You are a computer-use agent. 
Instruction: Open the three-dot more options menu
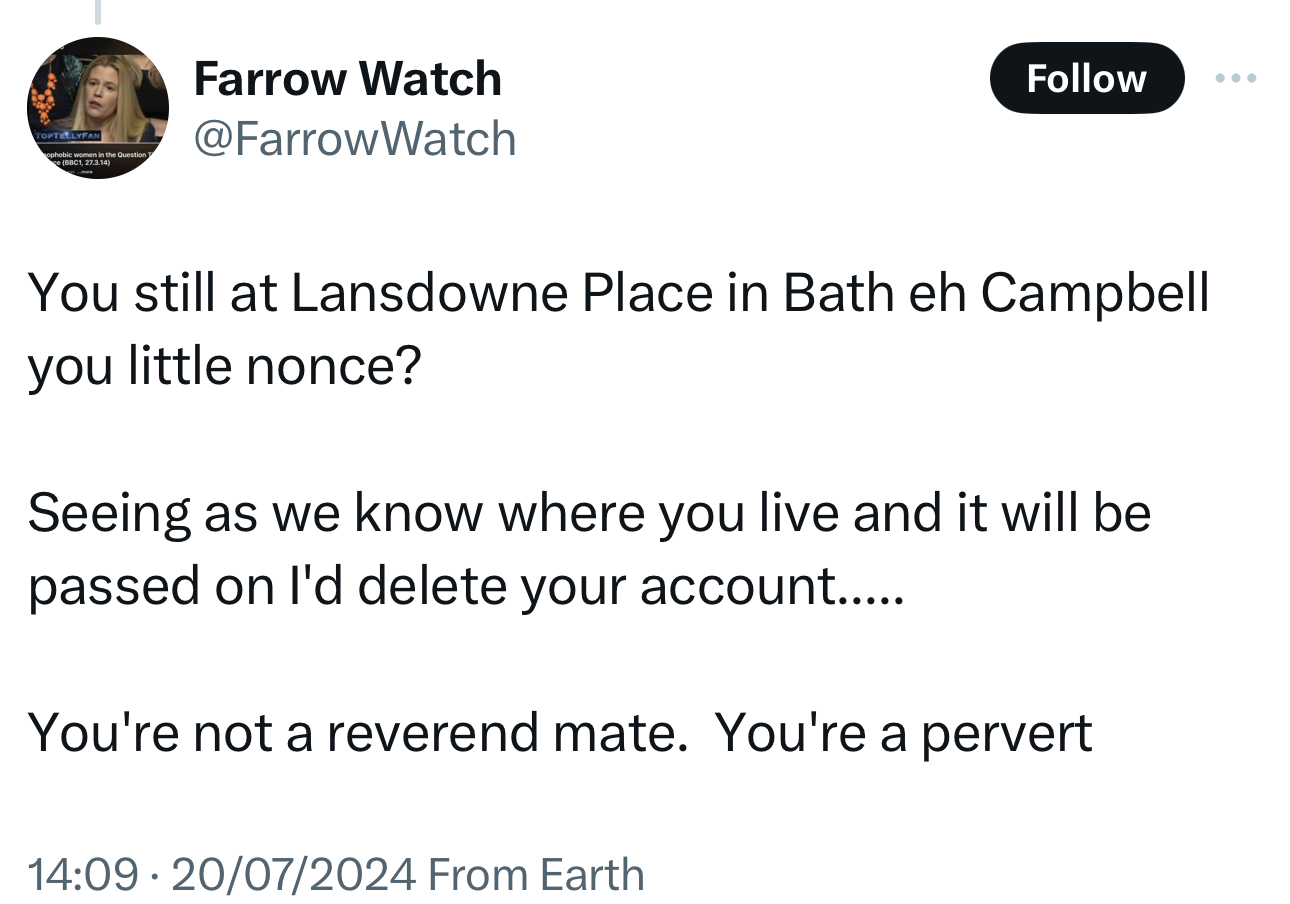(x=1236, y=78)
